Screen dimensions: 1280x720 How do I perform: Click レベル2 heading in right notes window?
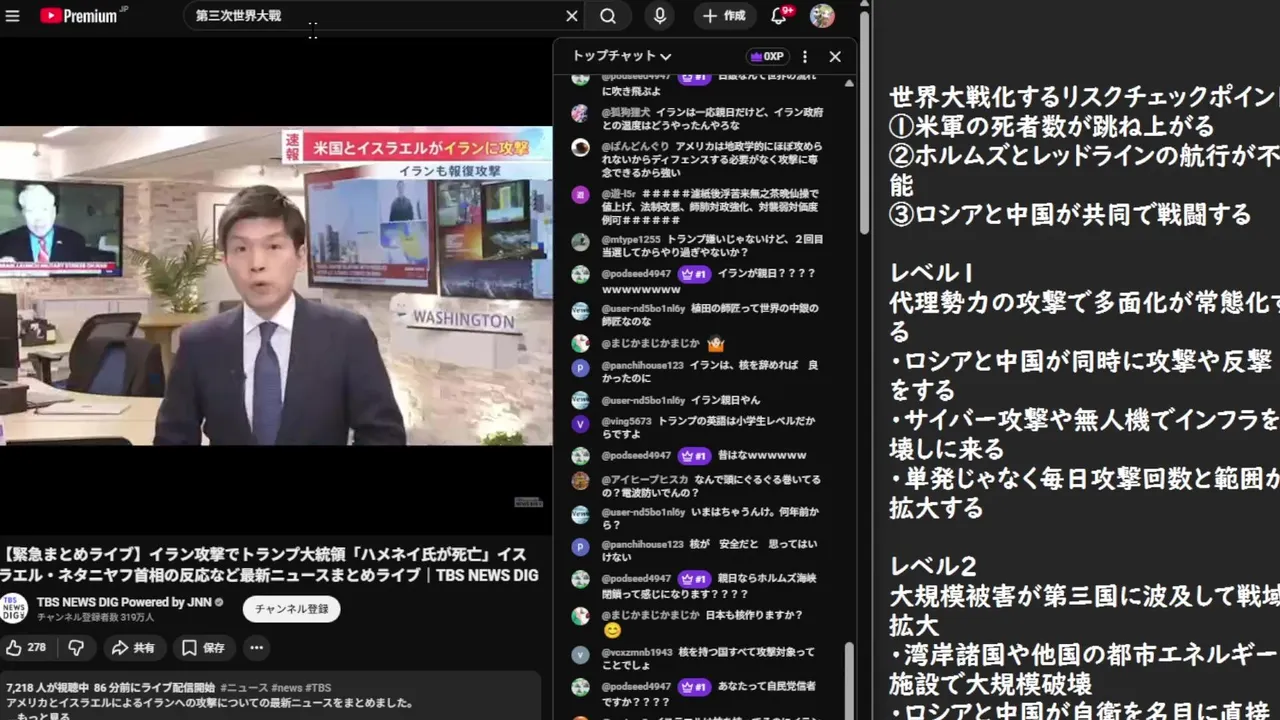click(x=933, y=567)
